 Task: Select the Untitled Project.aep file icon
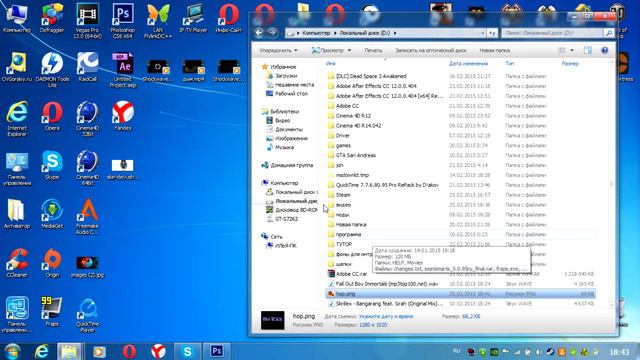[x=122, y=69]
